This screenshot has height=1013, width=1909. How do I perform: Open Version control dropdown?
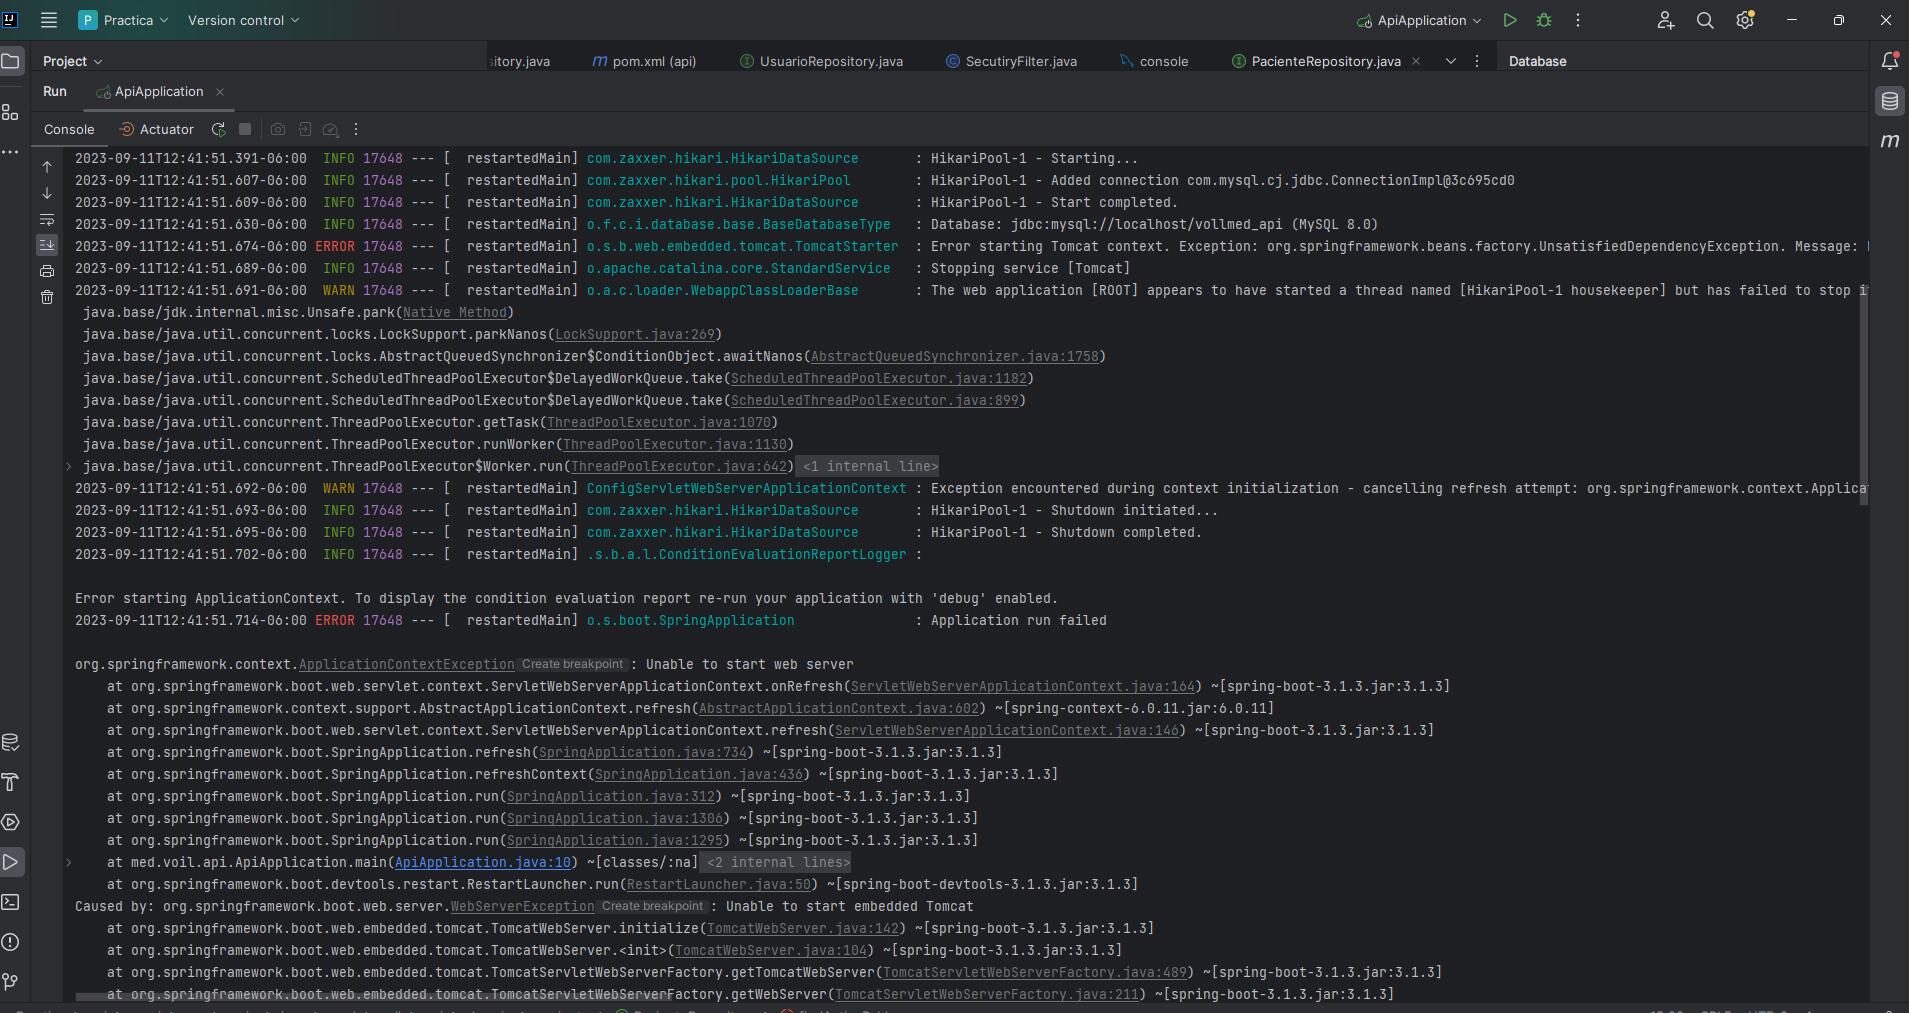[243, 20]
